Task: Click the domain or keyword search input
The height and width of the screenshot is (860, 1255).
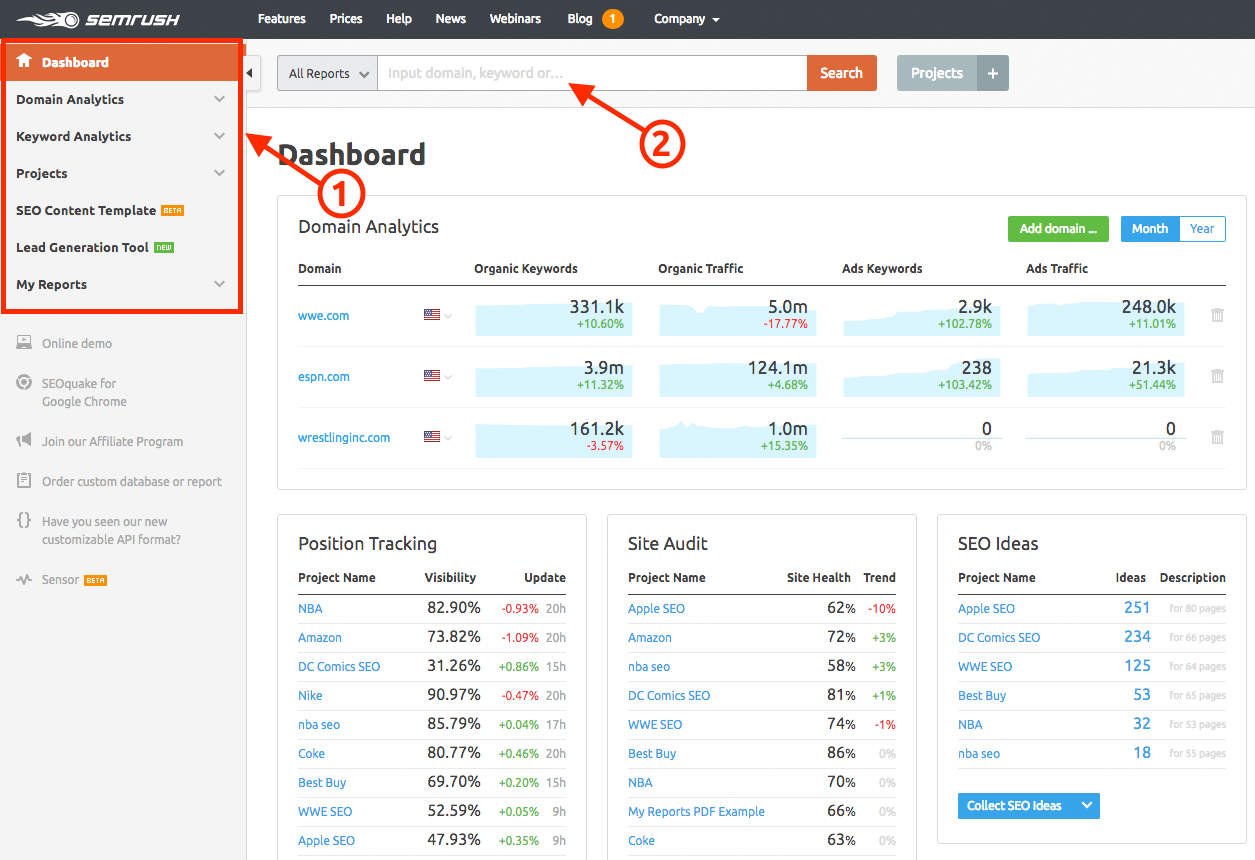Action: click(592, 73)
